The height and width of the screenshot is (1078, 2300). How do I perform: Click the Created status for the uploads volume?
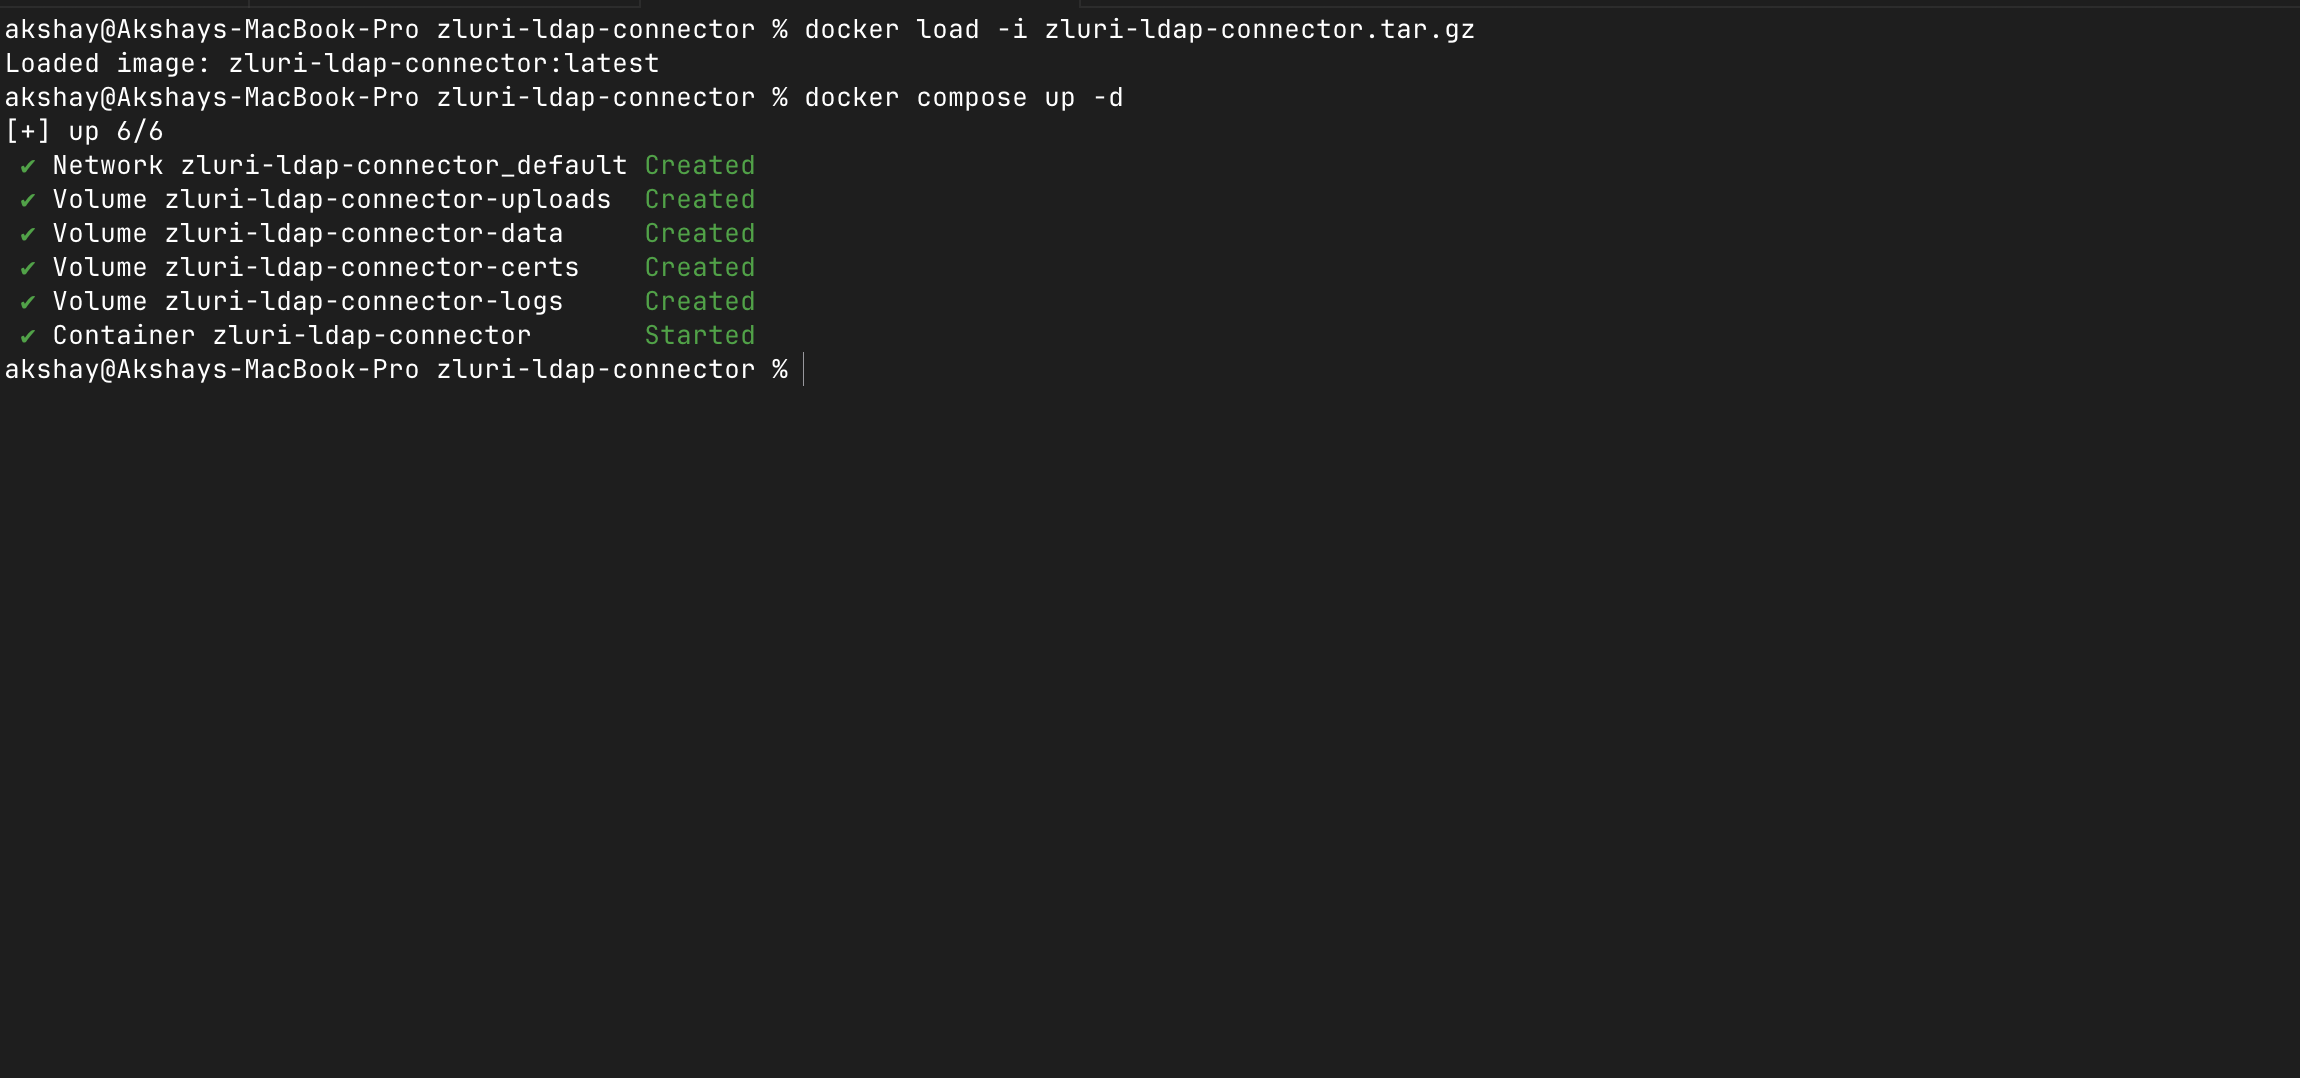700,199
